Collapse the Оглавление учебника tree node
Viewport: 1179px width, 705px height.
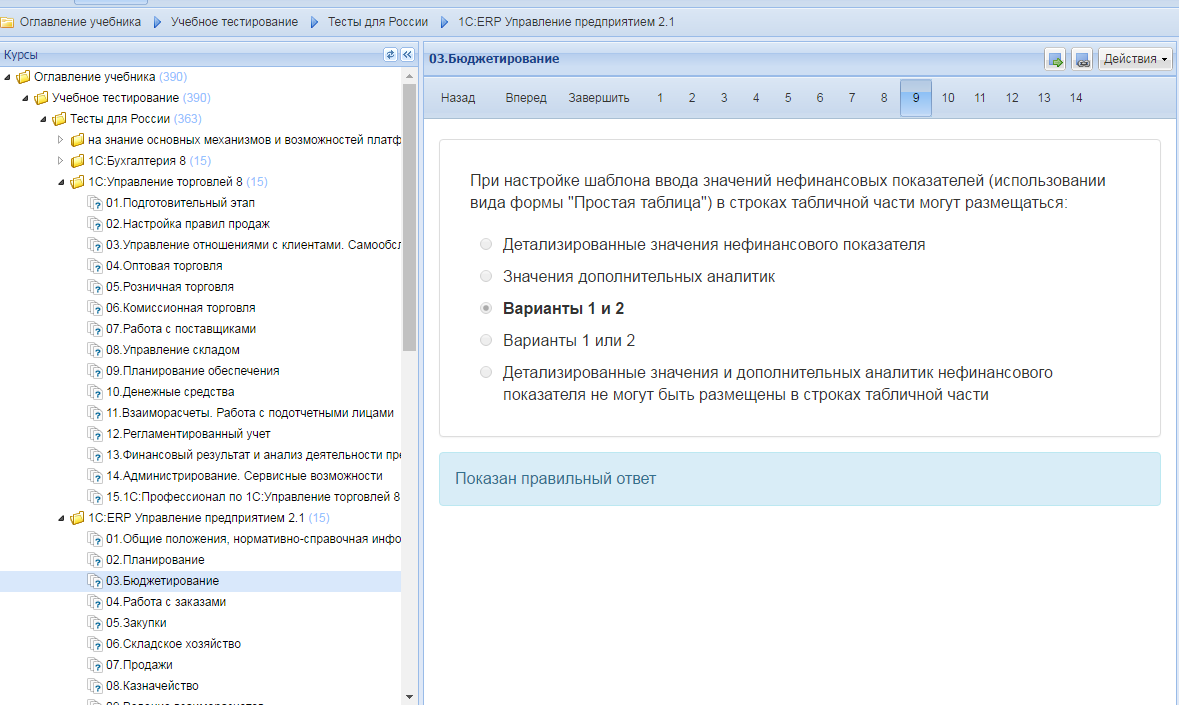pos(8,77)
